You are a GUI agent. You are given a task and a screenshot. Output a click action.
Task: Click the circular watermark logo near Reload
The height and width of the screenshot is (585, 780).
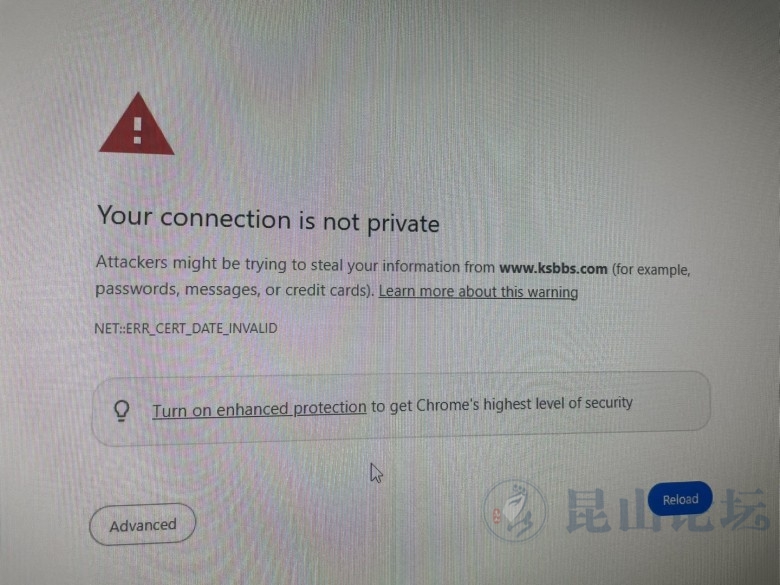tap(515, 510)
